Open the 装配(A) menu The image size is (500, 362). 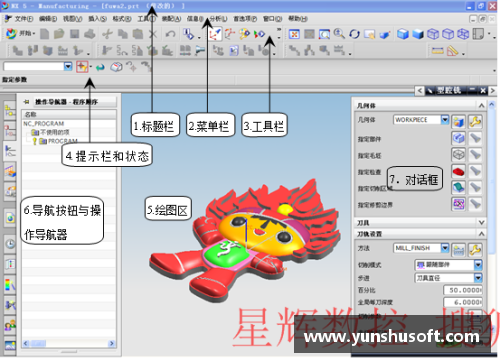coord(171,19)
